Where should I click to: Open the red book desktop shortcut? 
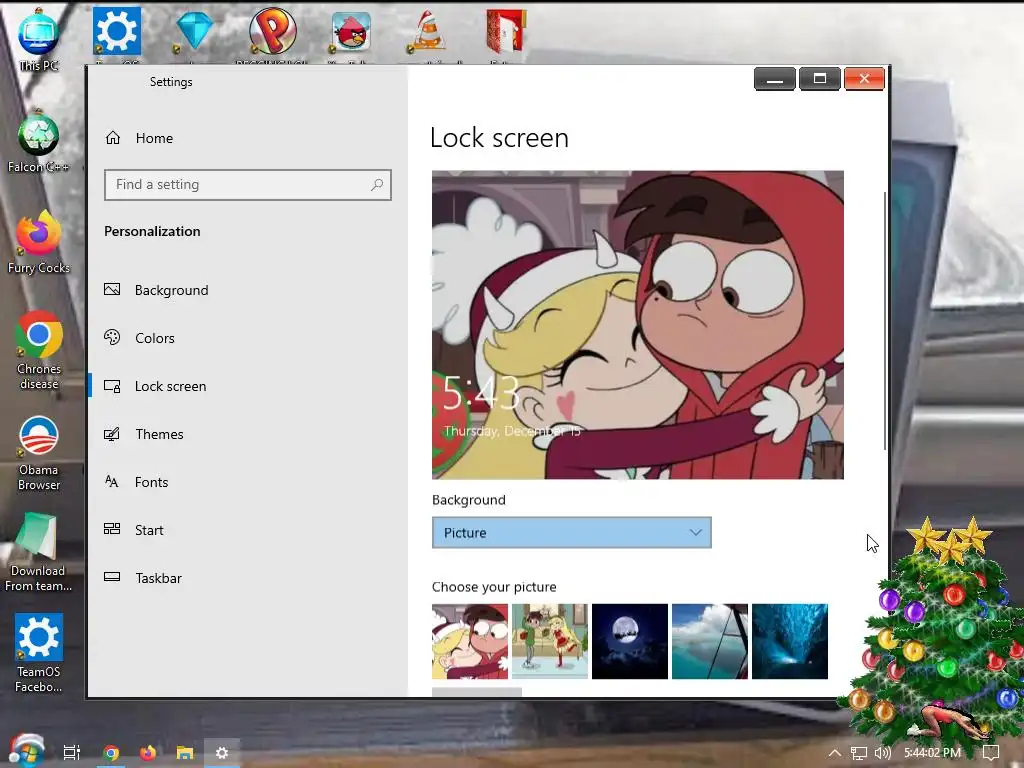click(x=506, y=33)
